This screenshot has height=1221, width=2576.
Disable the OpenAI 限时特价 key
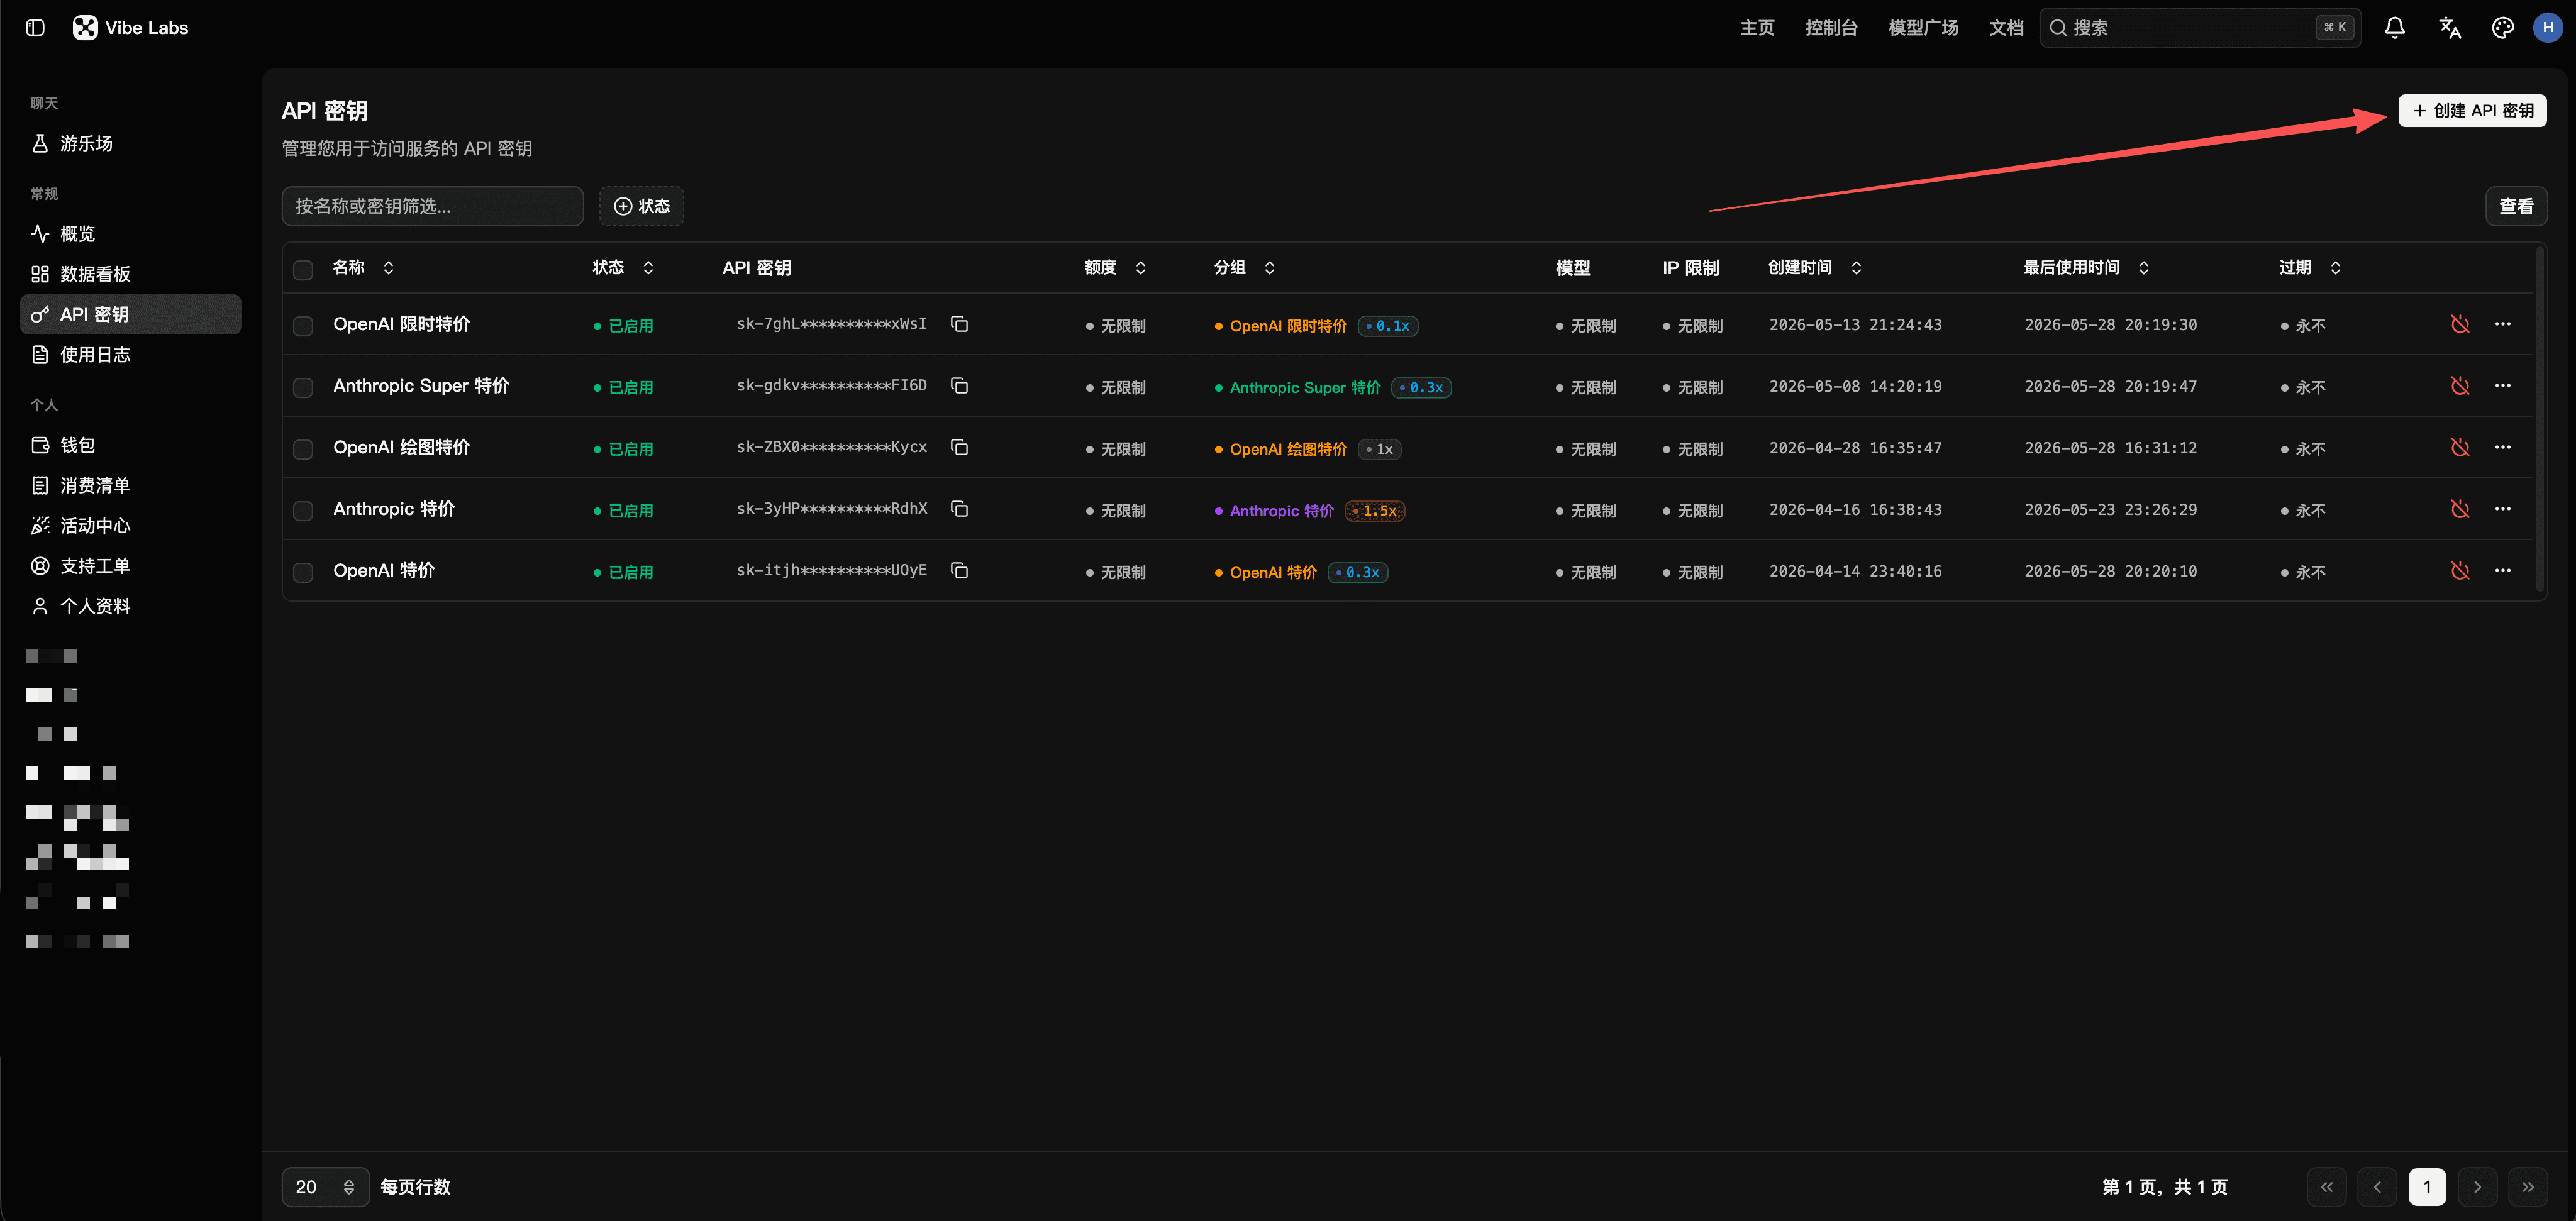[x=2460, y=324]
